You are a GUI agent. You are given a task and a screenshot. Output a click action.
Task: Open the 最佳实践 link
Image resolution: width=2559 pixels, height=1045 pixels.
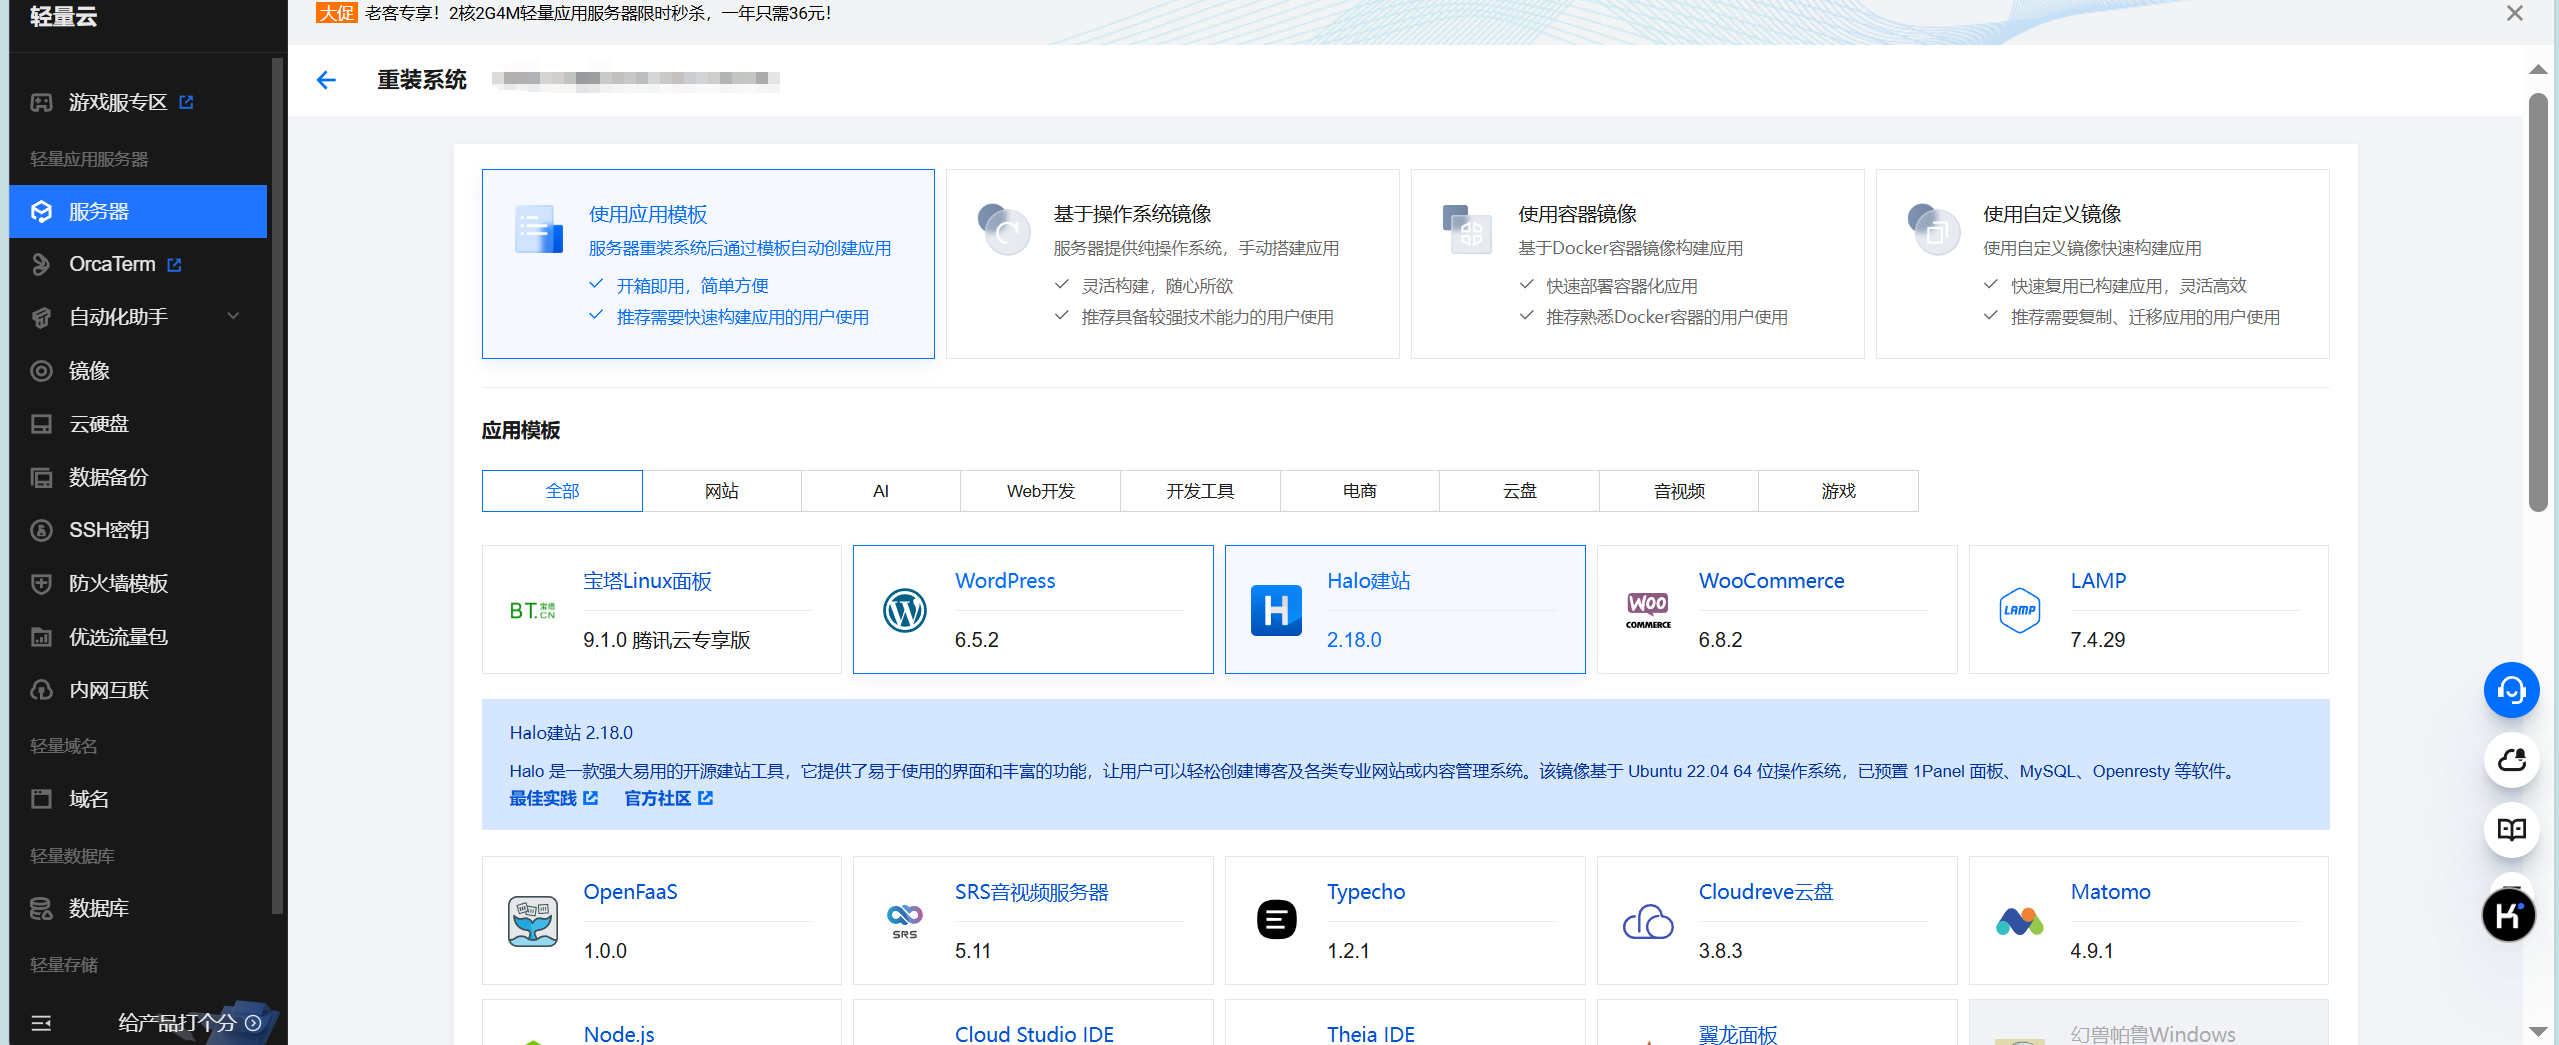pos(554,798)
